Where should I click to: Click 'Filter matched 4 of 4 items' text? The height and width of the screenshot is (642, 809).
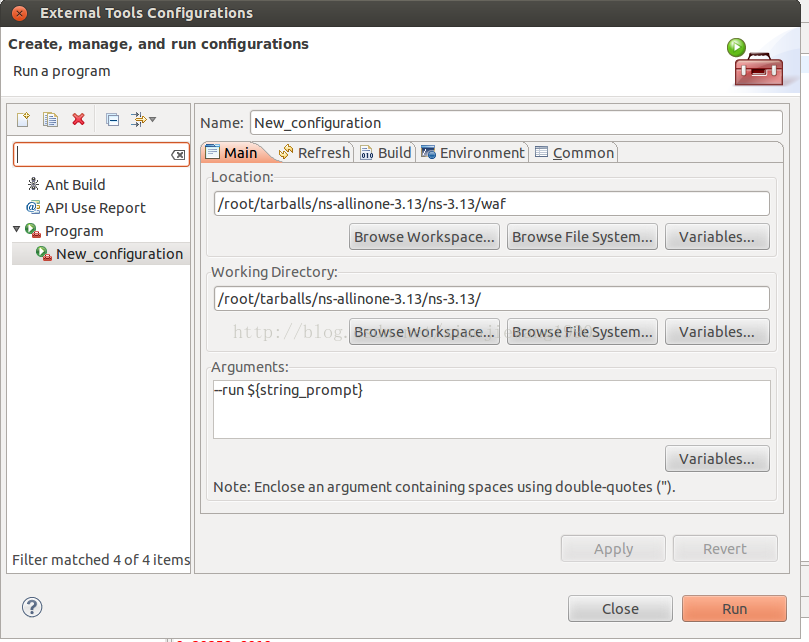(x=101, y=559)
